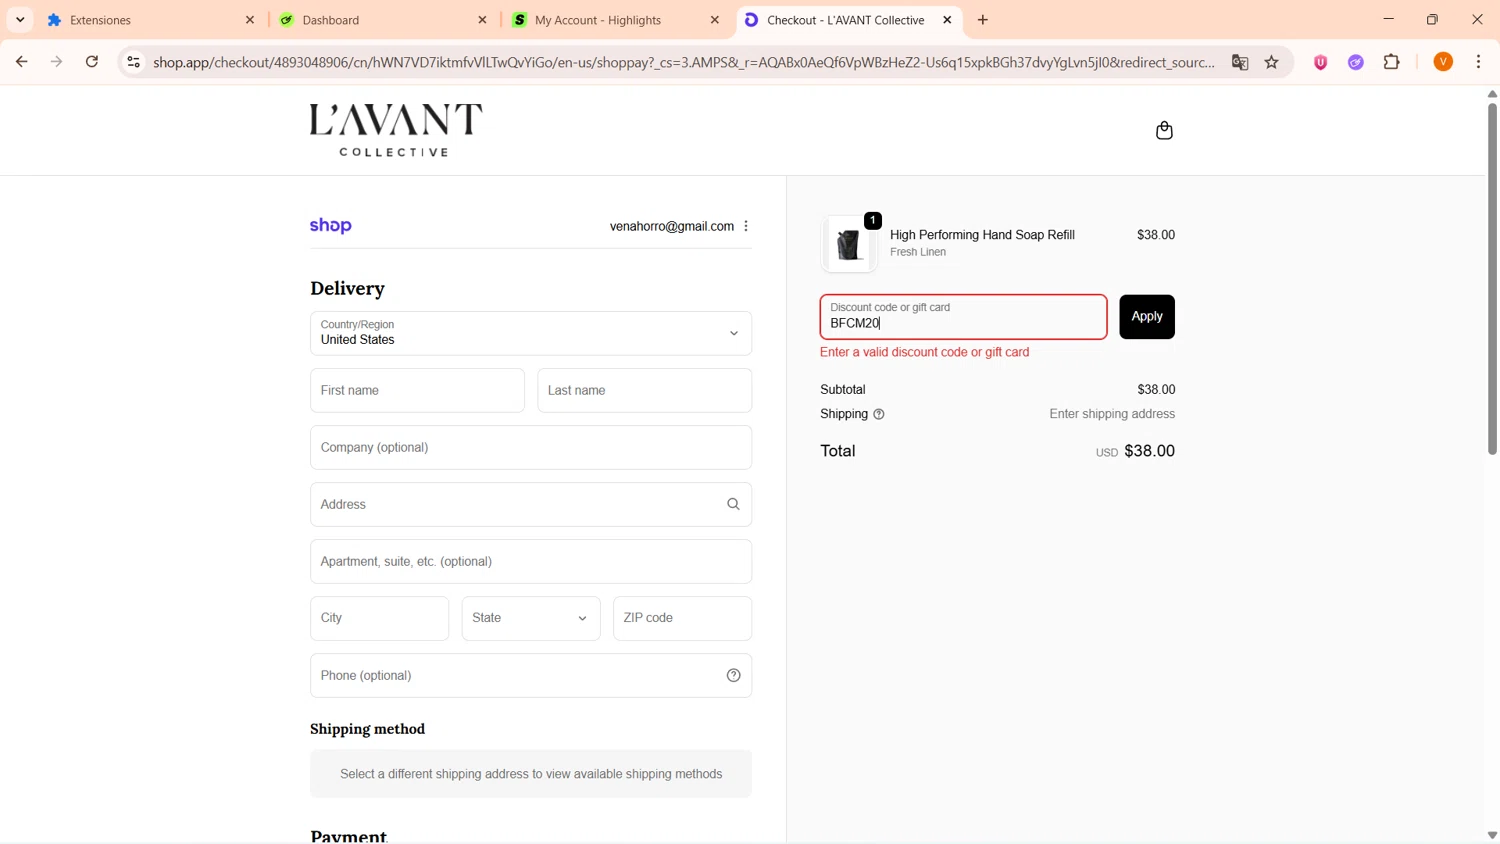Click the hand soap refill product thumbnail
This screenshot has width=1500, height=844.
tap(849, 243)
